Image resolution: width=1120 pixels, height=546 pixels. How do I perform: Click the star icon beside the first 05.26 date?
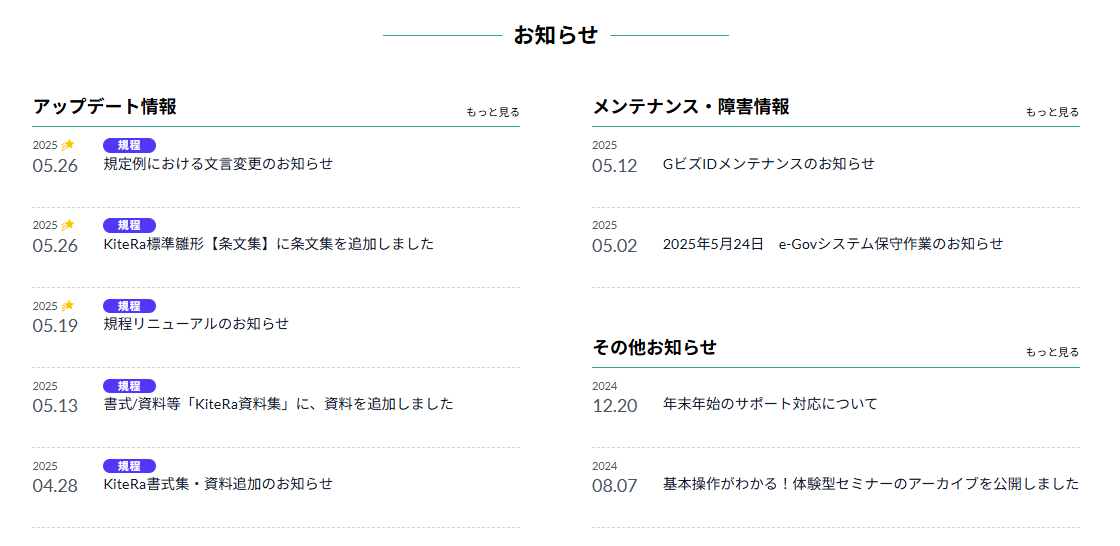[68, 145]
